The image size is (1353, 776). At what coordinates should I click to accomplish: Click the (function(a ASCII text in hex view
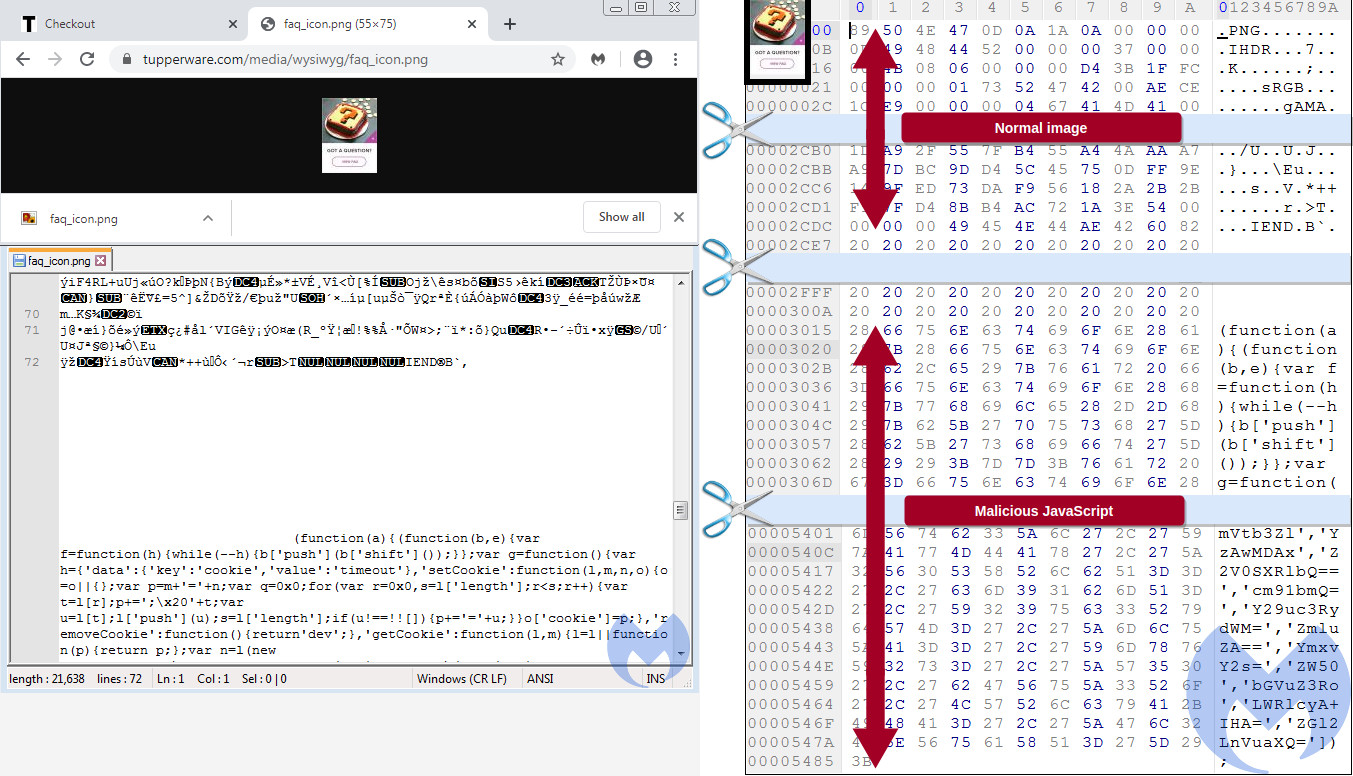[x=1279, y=330]
